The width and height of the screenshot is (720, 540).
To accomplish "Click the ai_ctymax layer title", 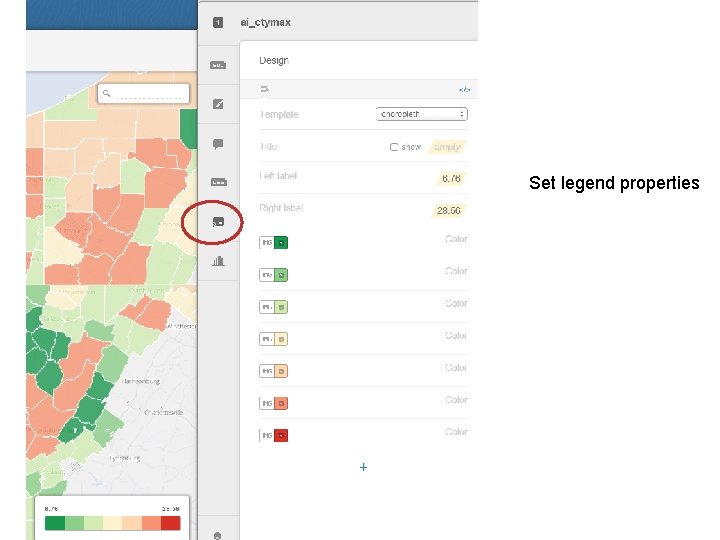I will (265, 22).
